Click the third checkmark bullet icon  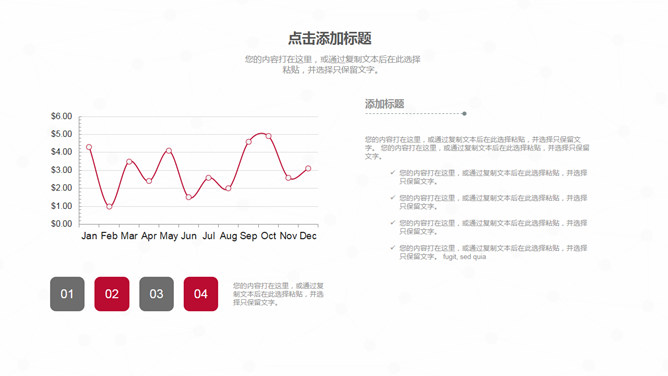[392, 223]
